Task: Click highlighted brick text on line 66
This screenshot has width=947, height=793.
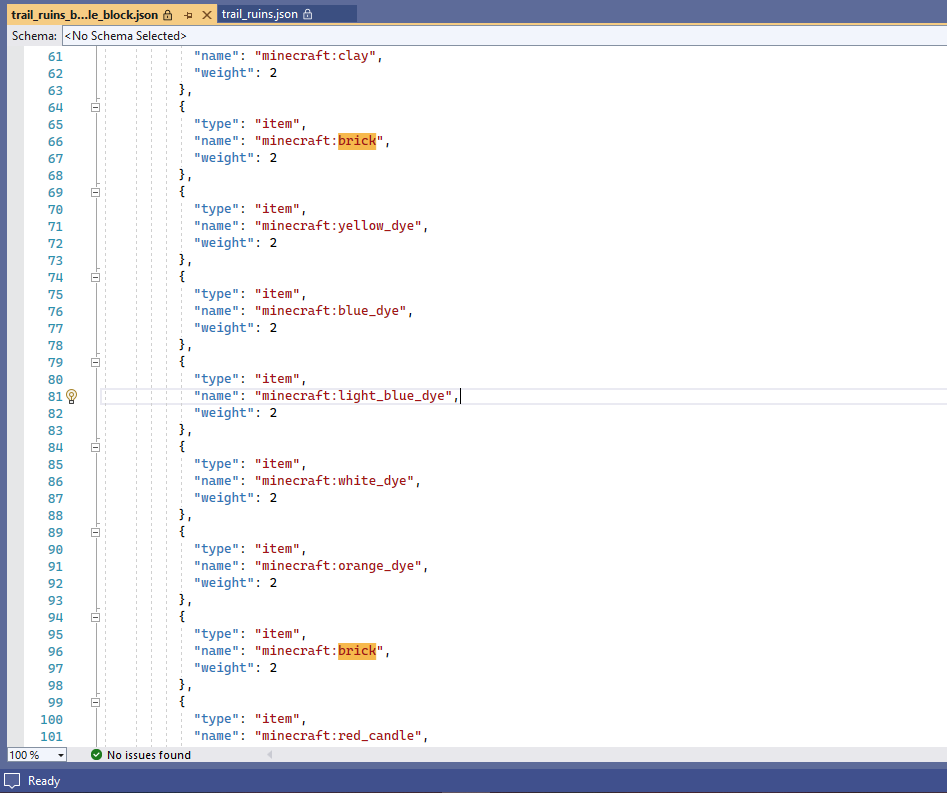Action: [357, 141]
